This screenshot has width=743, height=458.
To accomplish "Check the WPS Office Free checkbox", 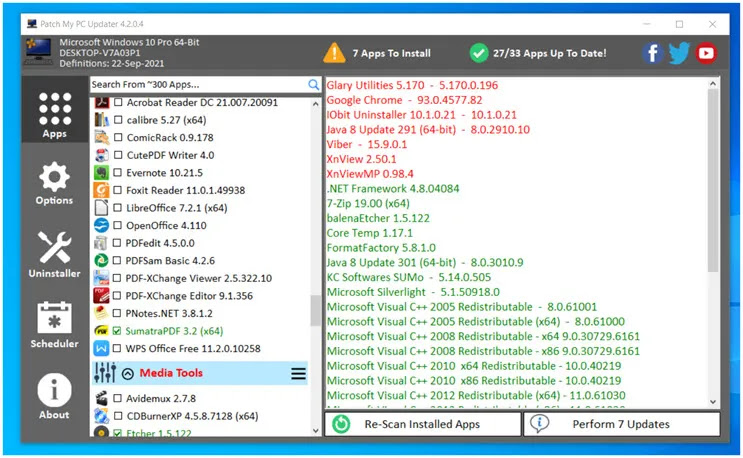I will pyautogui.click(x=117, y=349).
